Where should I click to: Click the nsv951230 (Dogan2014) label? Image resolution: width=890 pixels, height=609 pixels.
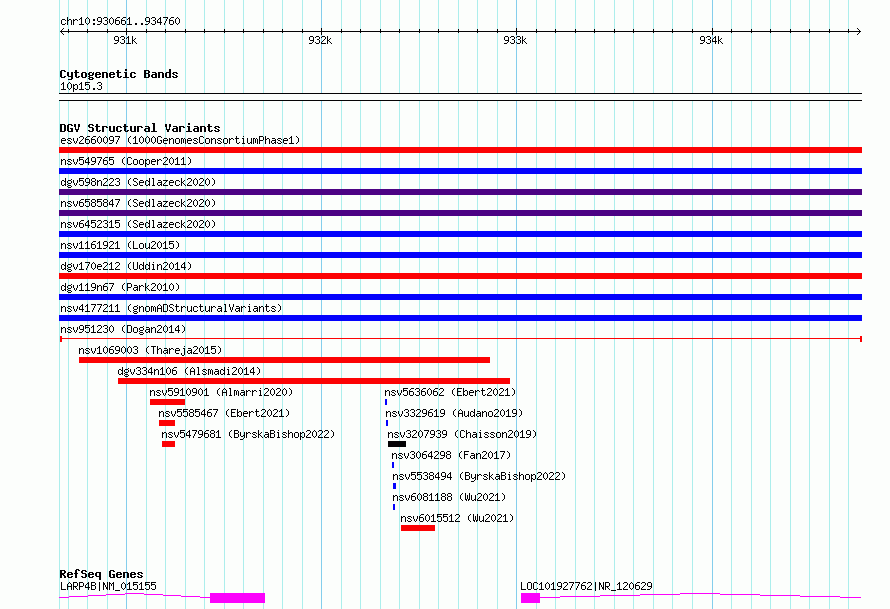(x=123, y=329)
